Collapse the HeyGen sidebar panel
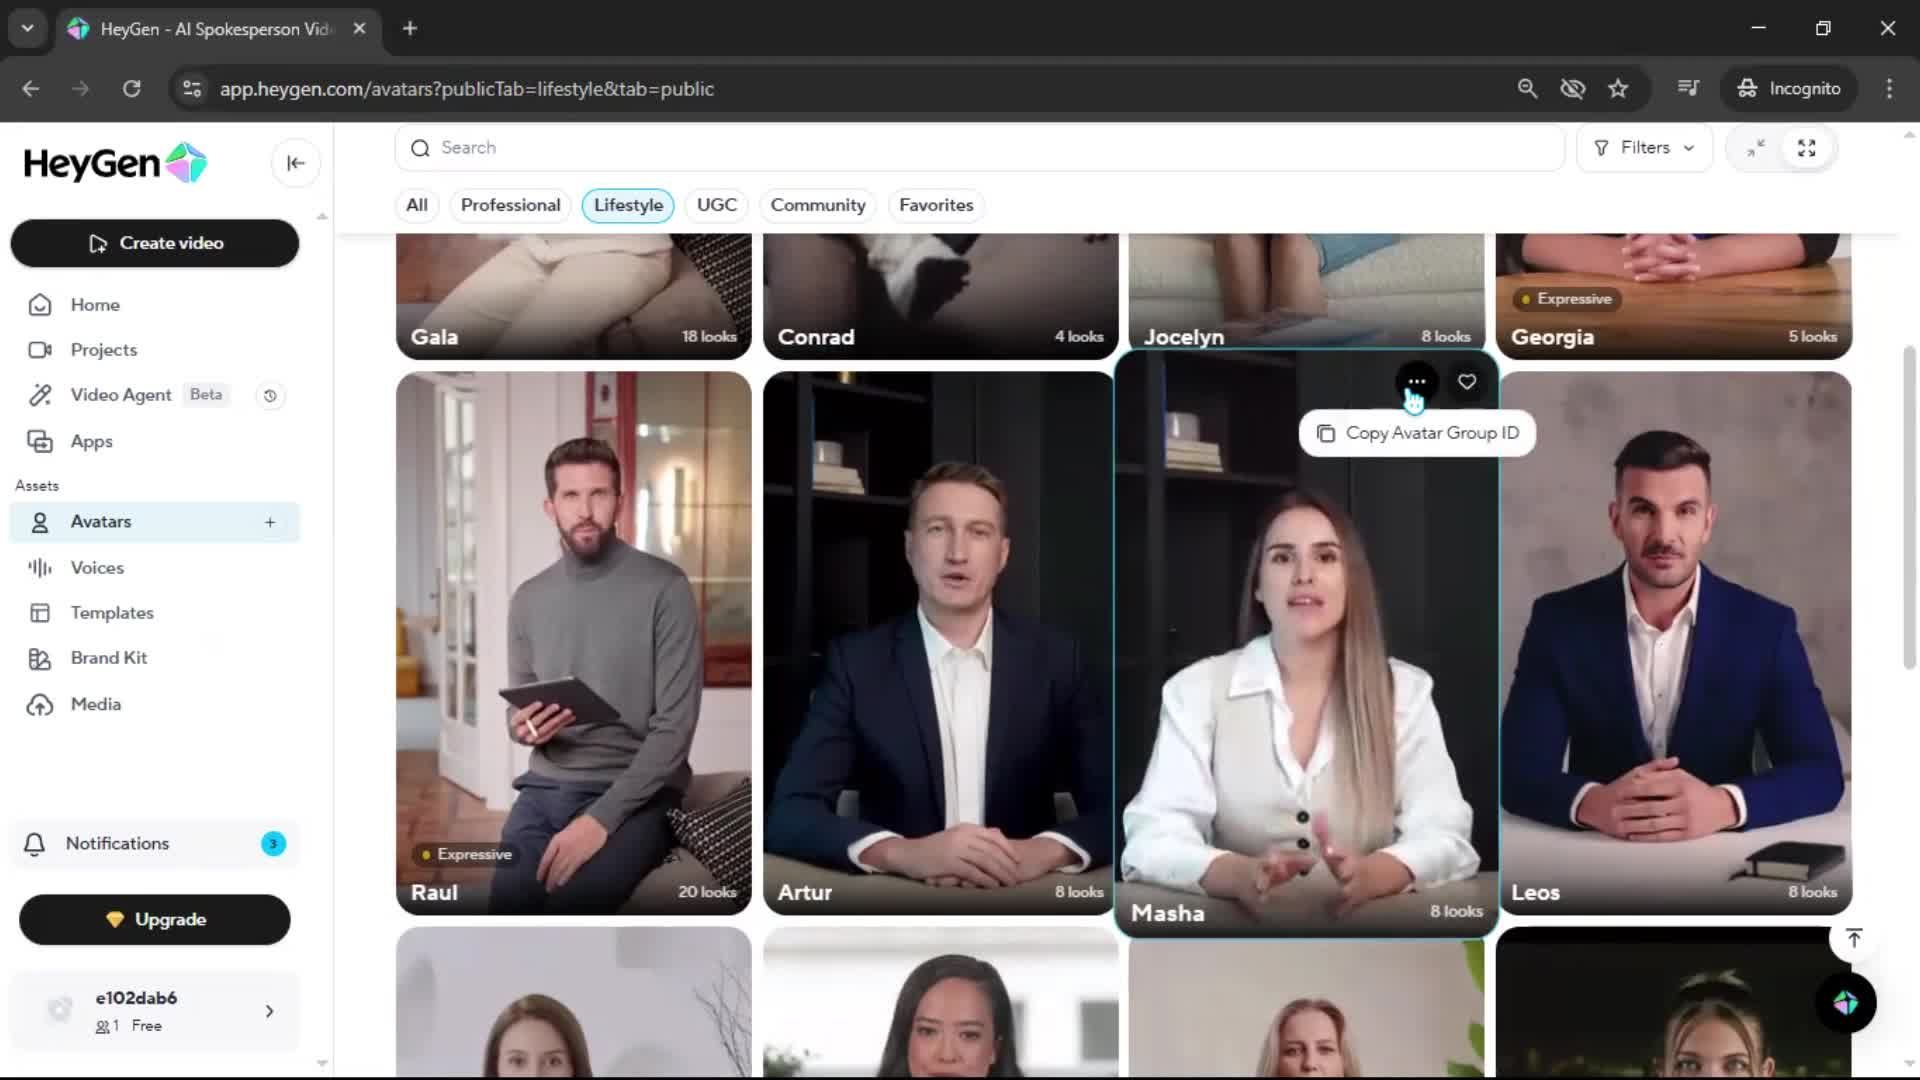 295,163
